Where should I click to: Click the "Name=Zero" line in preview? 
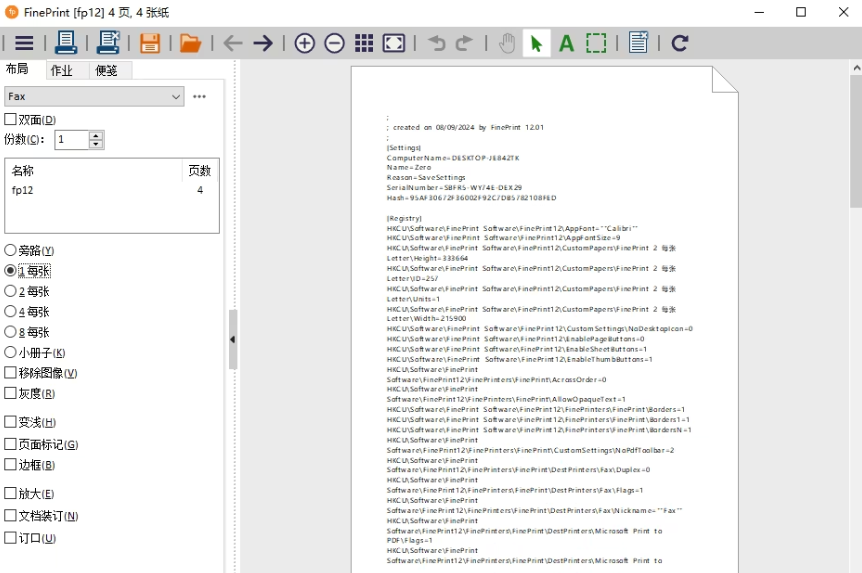(409, 167)
